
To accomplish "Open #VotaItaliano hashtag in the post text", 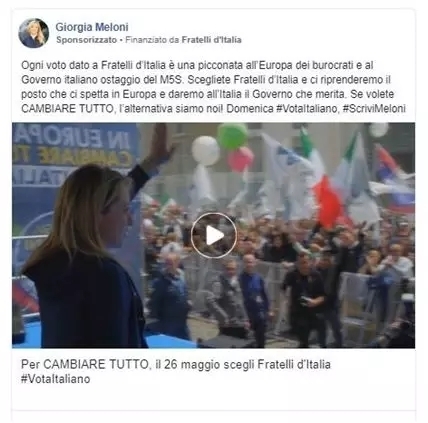I will pos(307,109).
